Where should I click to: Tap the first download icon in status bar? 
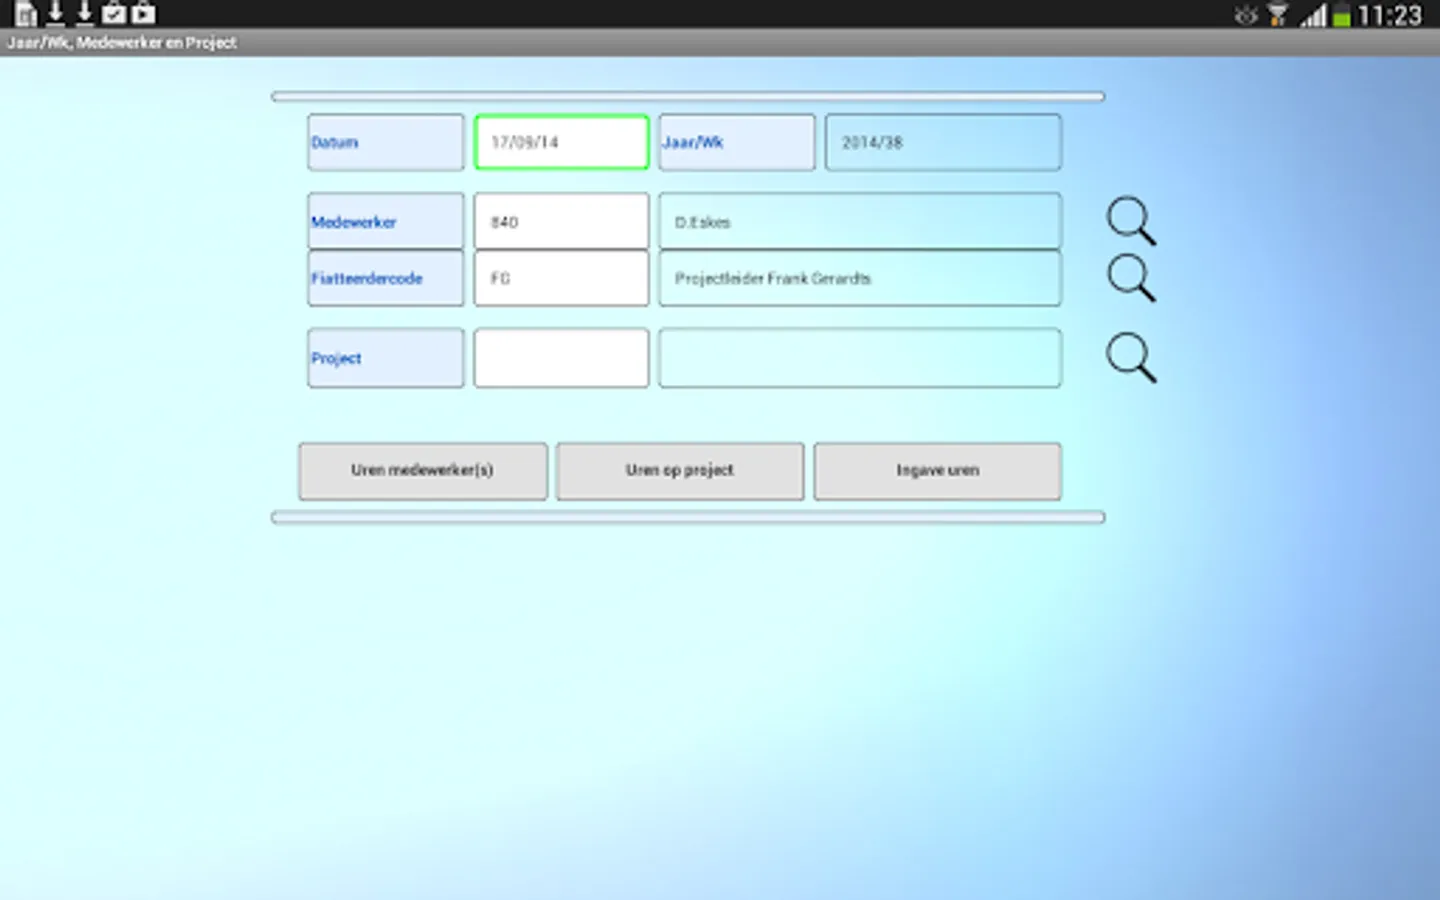click(x=56, y=13)
